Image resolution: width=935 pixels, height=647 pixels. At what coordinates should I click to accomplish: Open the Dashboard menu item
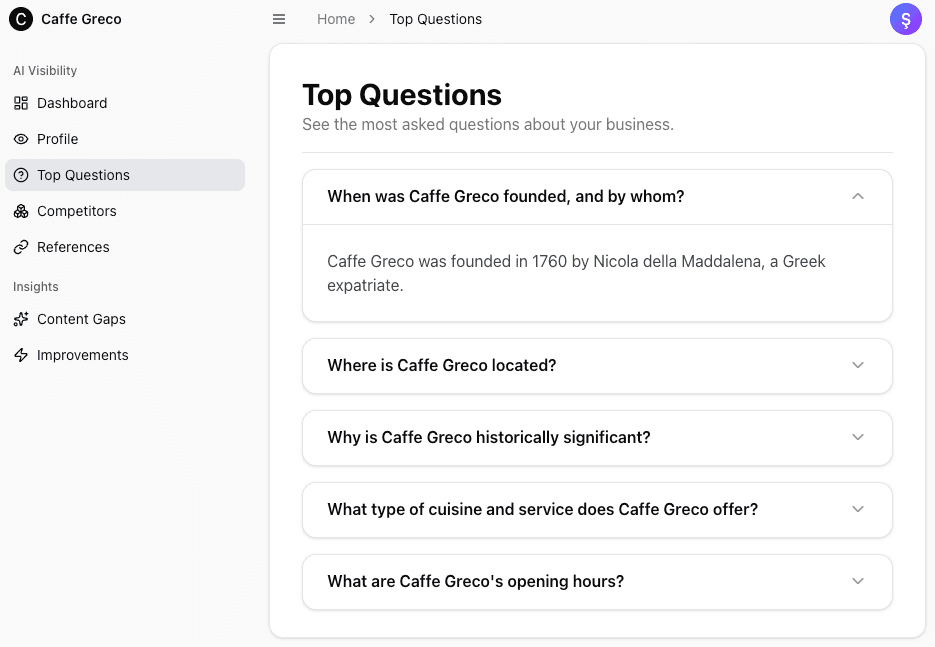click(72, 103)
